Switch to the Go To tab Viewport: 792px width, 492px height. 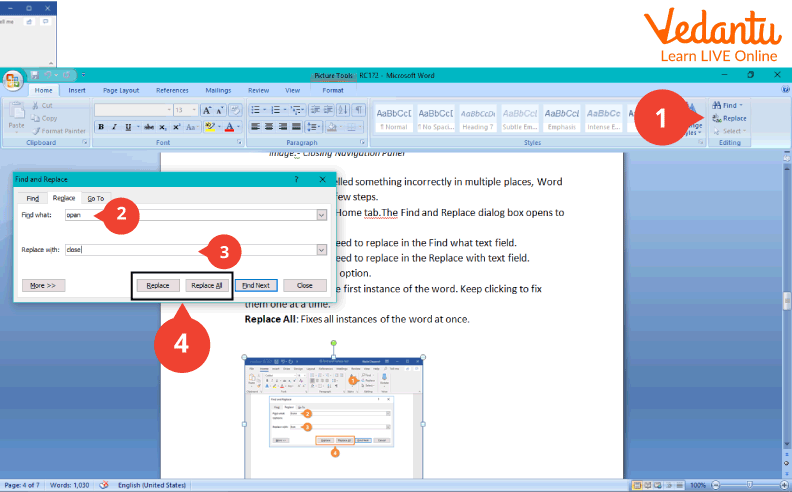point(94,198)
